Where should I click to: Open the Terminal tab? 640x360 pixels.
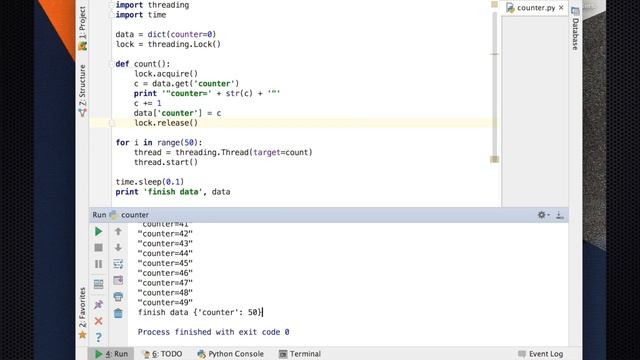pos(300,354)
